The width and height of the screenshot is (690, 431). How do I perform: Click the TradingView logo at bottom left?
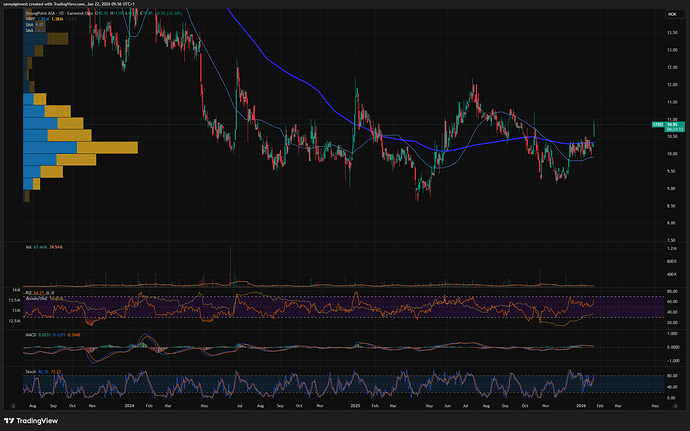pyautogui.click(x=30, y=420)
